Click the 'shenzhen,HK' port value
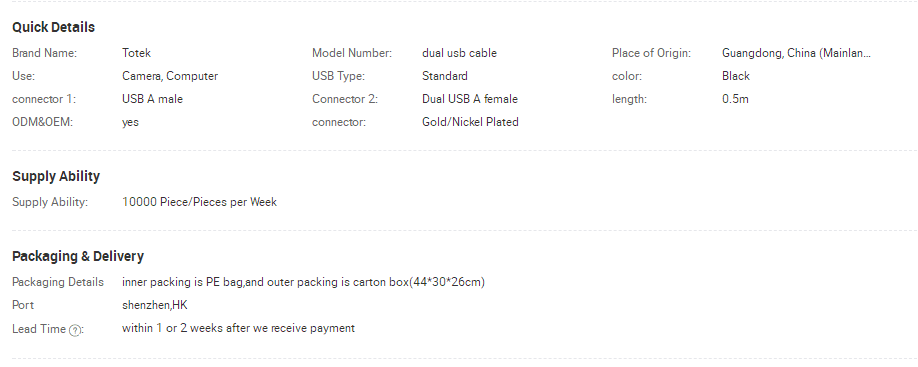The width and height of the screenshot is (918, 367). click(x=155, y=305)
